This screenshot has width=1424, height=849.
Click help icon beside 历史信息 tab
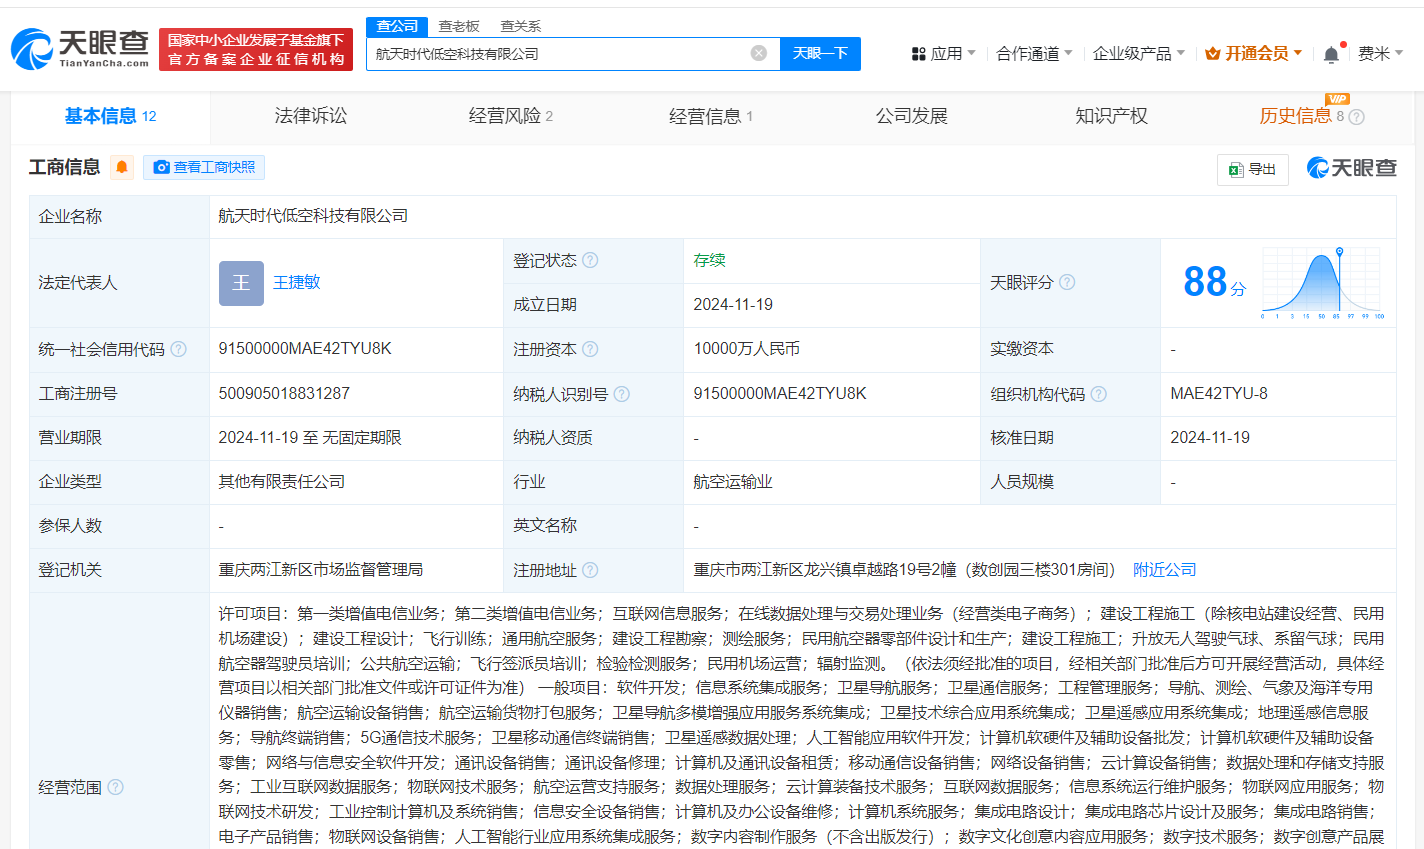(1356, 117)
